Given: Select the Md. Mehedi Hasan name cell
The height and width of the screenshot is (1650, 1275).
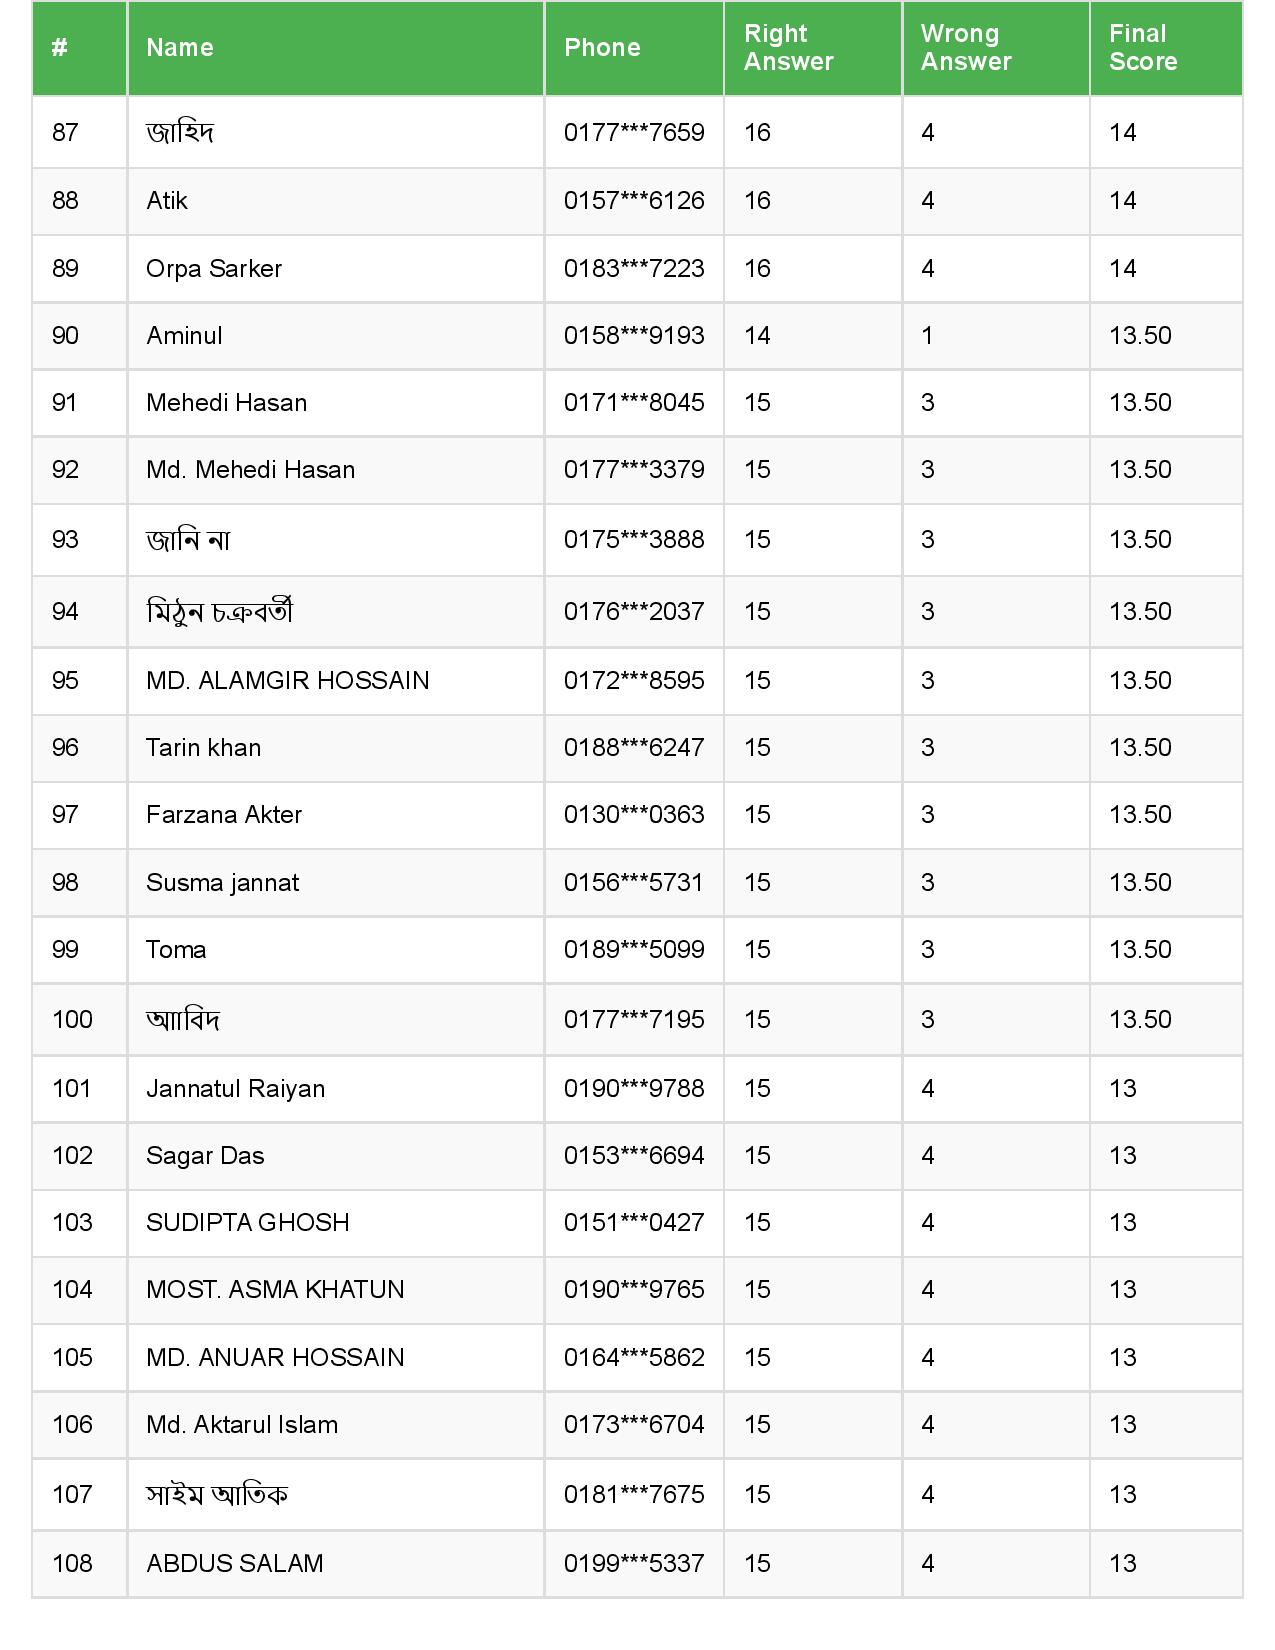Looking at the screenshot, I should pyautogui.click(x=250, y=470).
